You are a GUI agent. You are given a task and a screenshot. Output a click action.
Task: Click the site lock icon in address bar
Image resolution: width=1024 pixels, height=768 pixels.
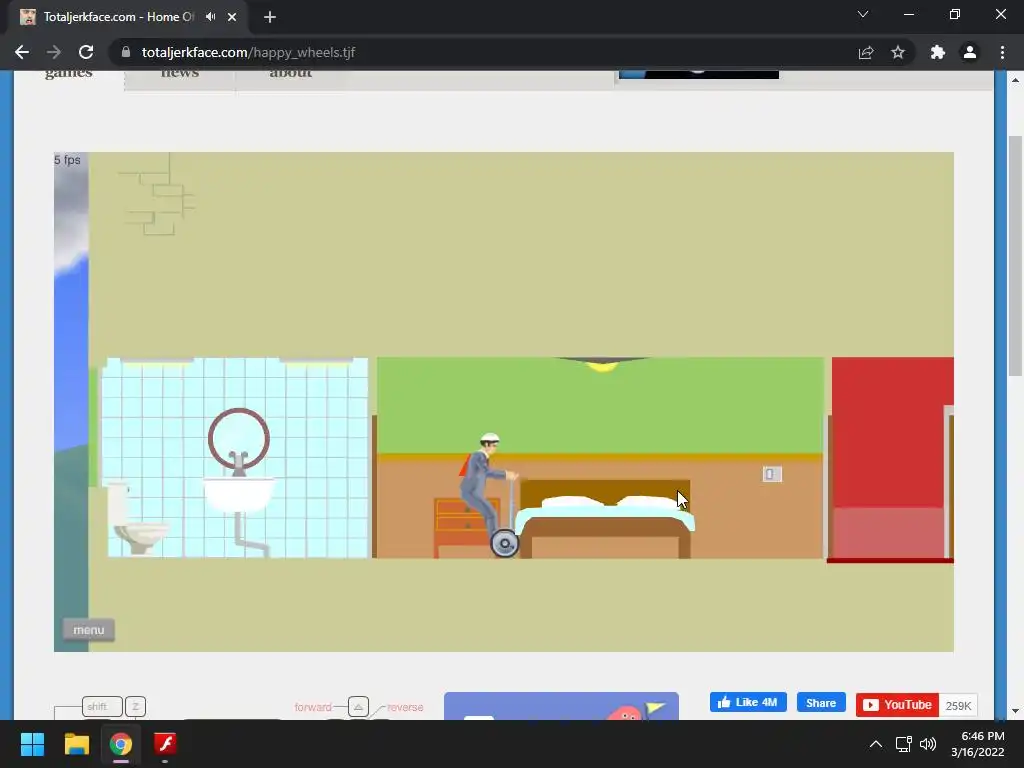(x=126, y=52)
